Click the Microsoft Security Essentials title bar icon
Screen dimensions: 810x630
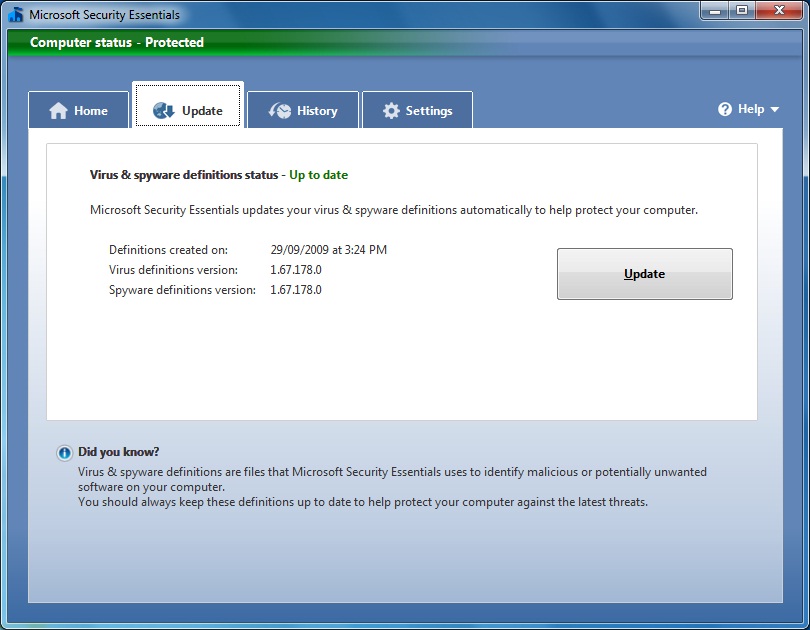pos(15,14)
